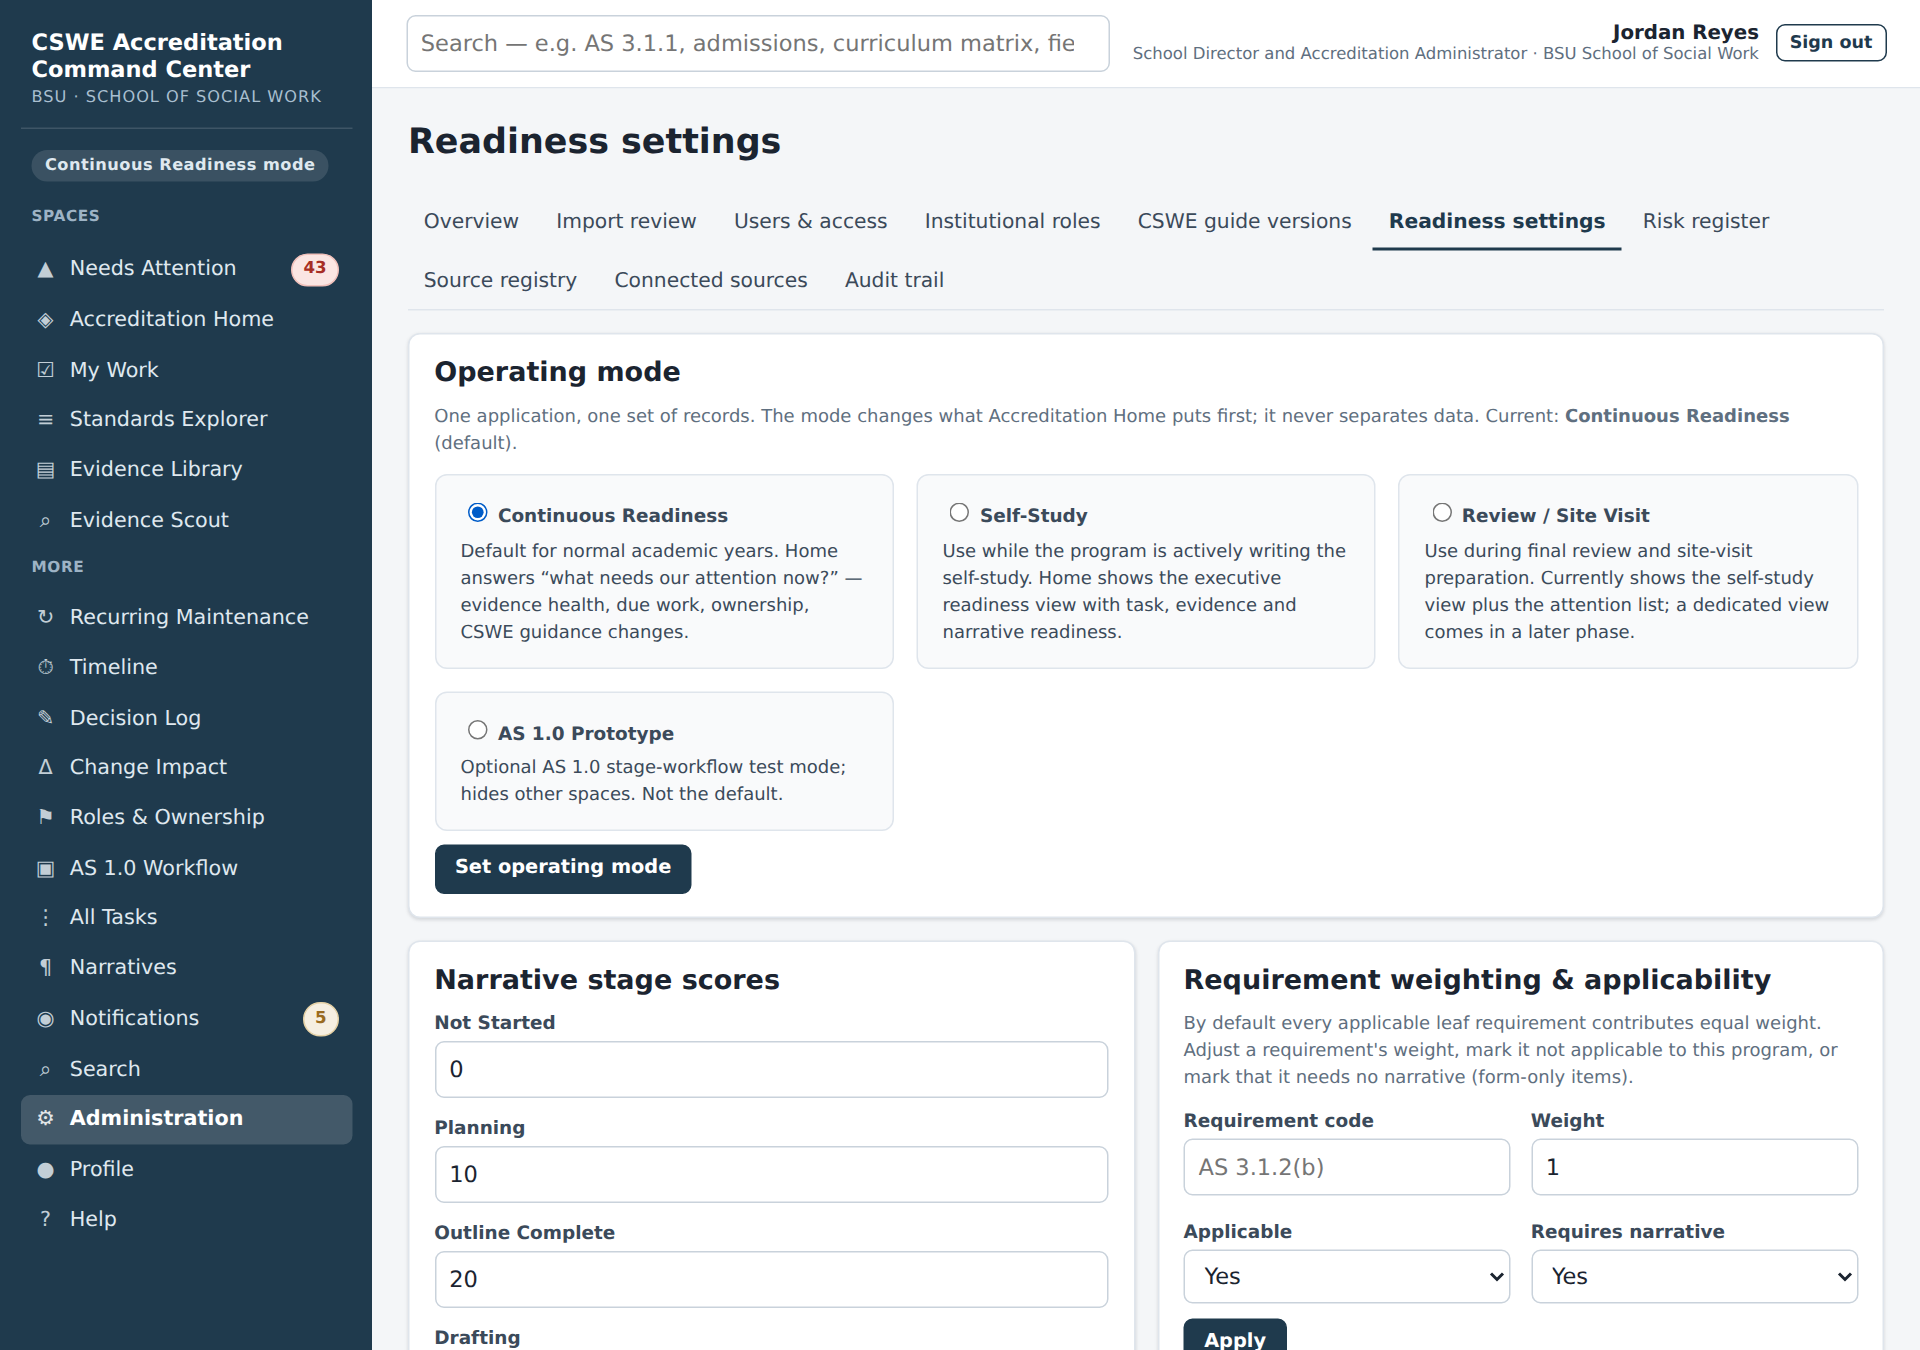Select the AS 1.0 Prototype radio button
This screenshot has width=1920, height=1350.
[478, 731]
